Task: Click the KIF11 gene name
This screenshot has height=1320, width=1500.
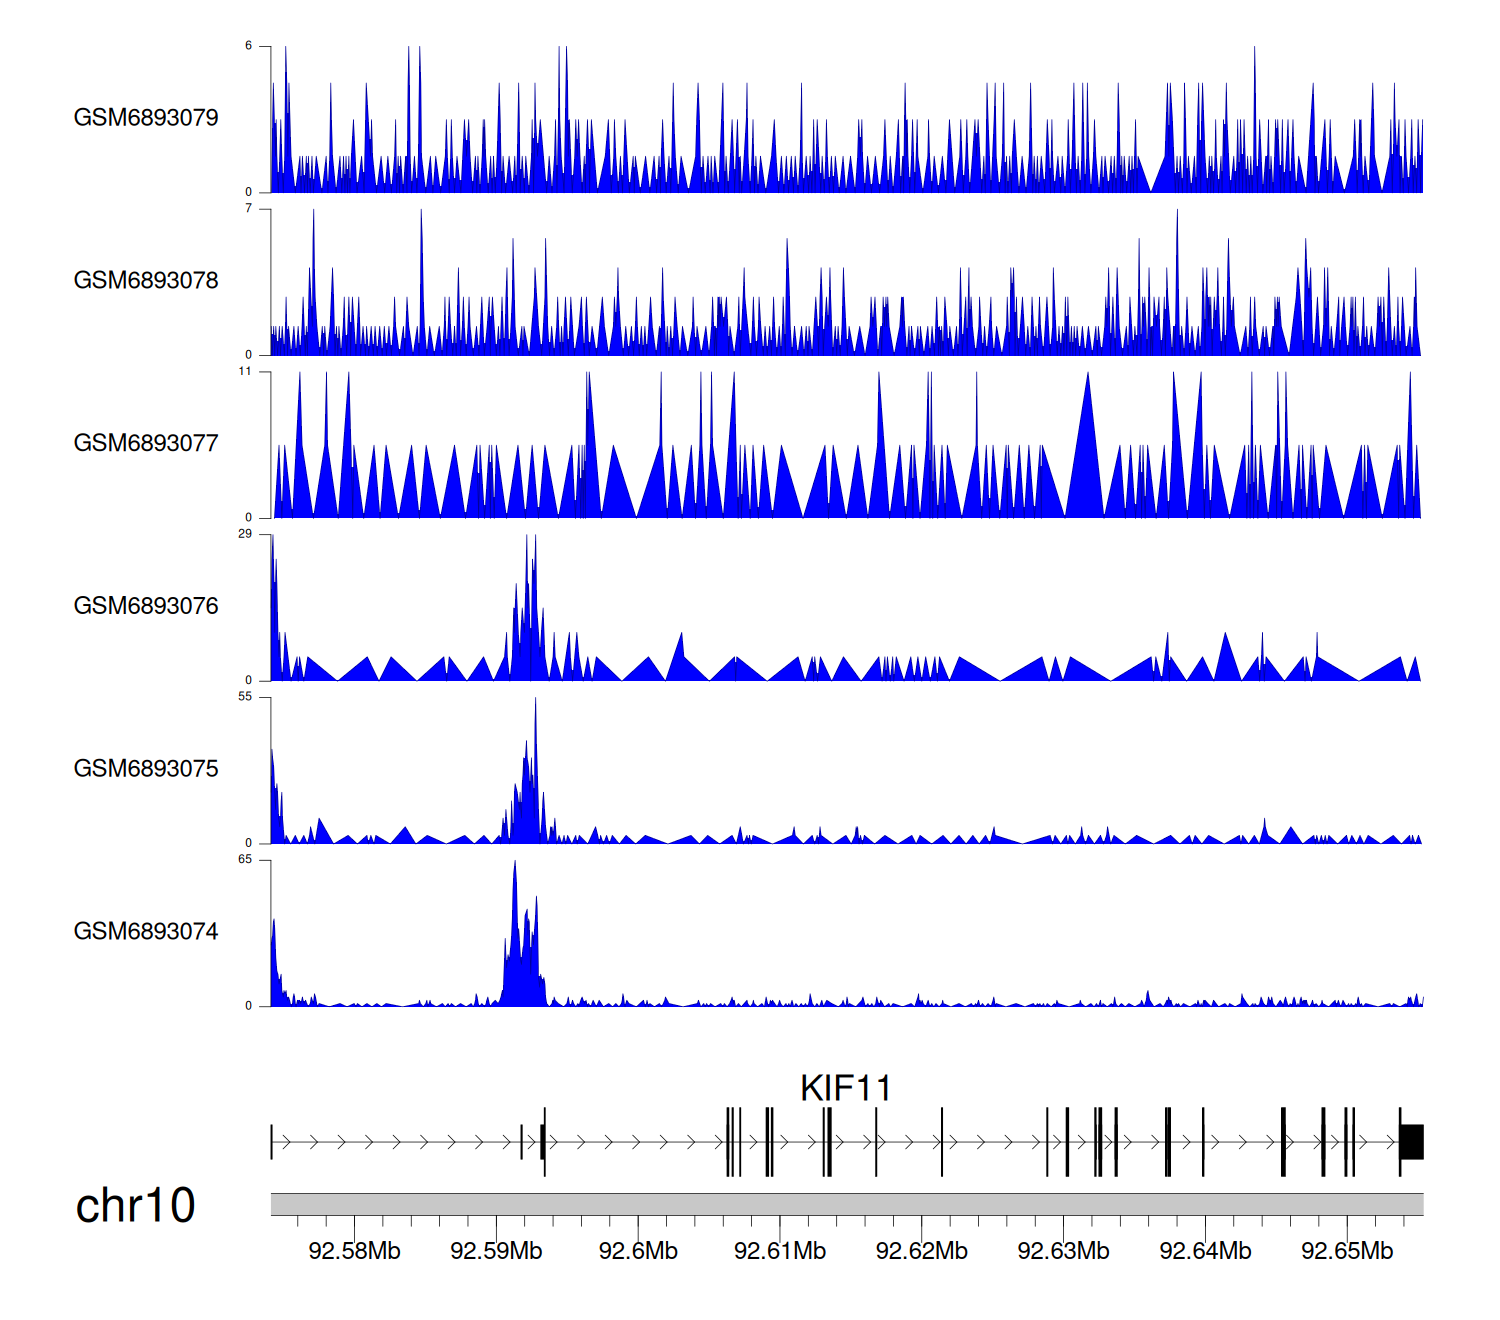Action: tap(845, 1088)
